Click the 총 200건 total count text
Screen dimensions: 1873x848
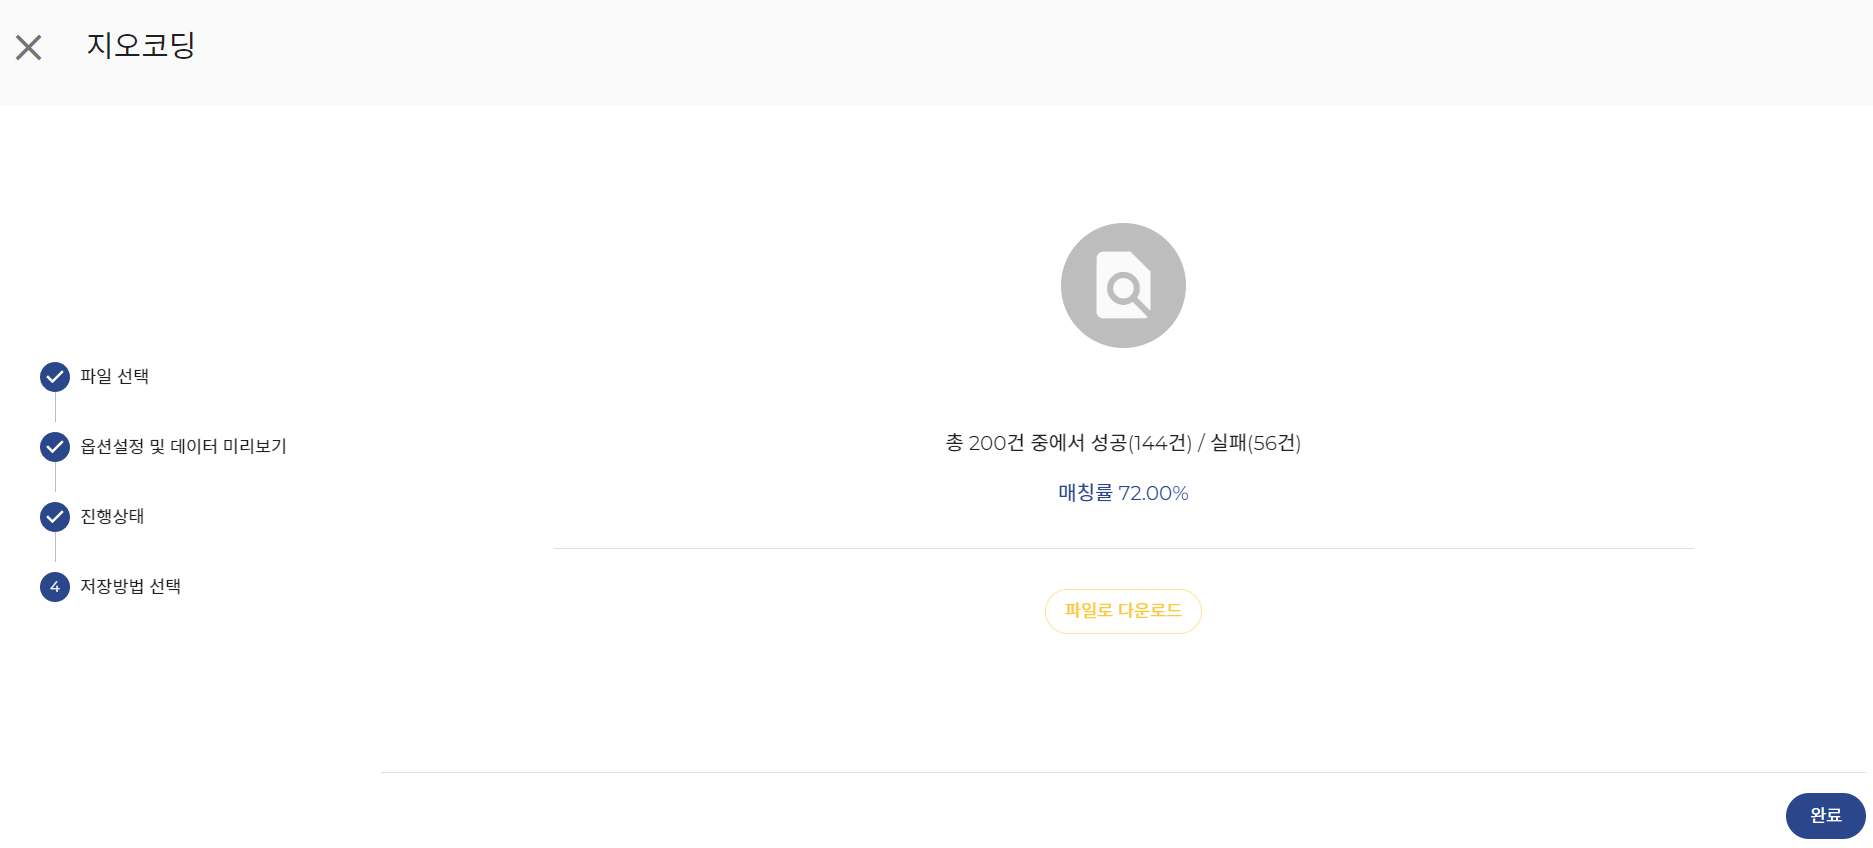tap(985, 443)
